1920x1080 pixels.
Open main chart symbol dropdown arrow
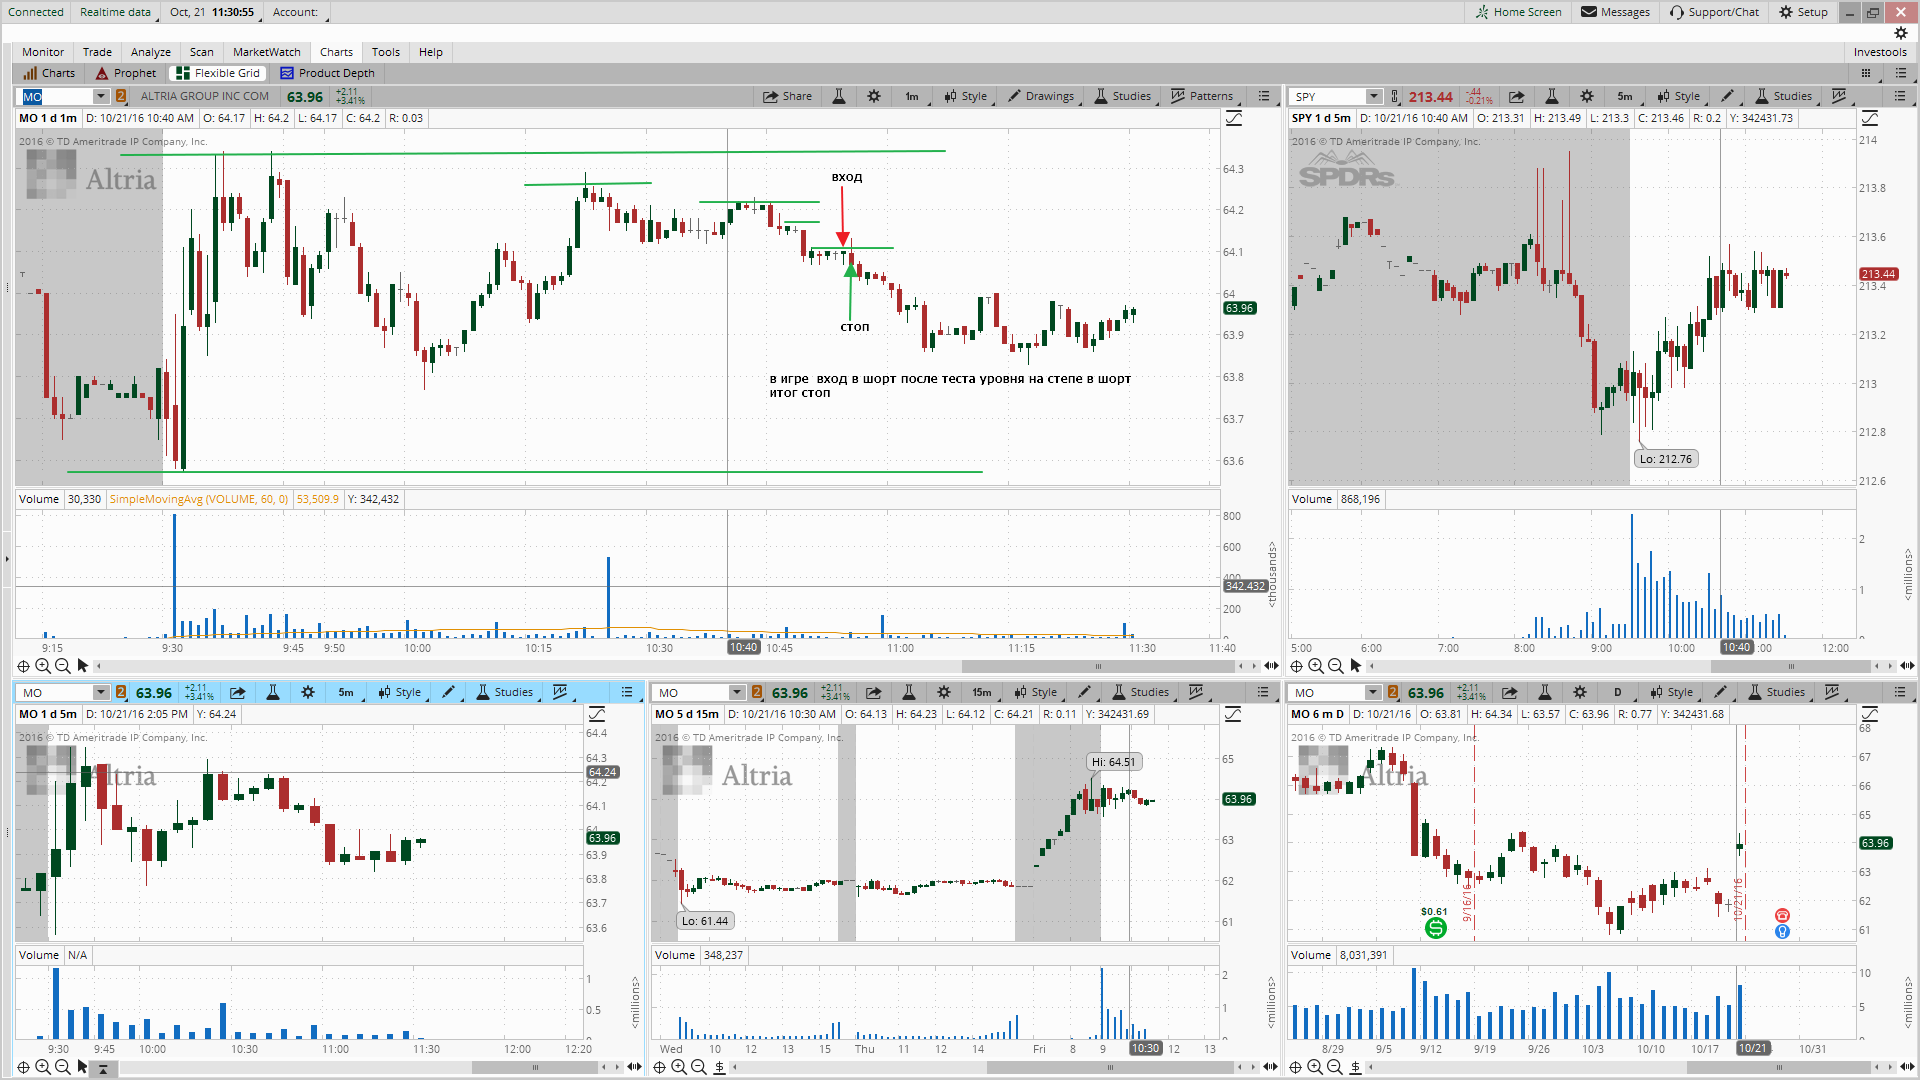(101, 96)
